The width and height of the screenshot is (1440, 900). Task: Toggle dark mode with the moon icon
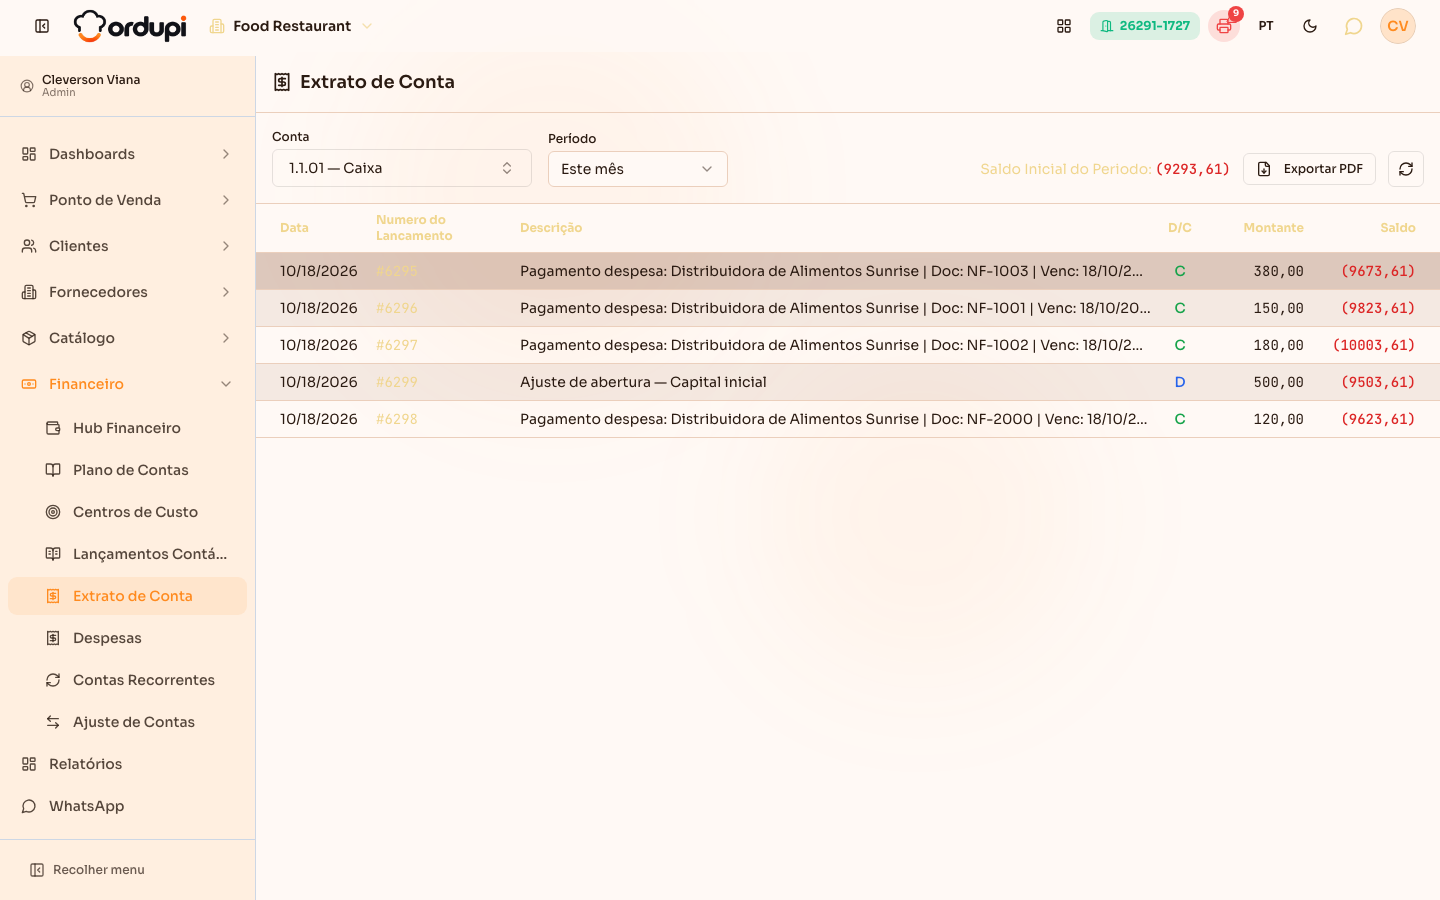pos(1310,26)
